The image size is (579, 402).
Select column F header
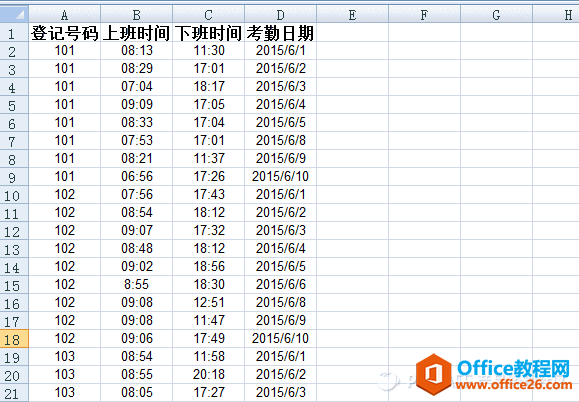point(424,14)
